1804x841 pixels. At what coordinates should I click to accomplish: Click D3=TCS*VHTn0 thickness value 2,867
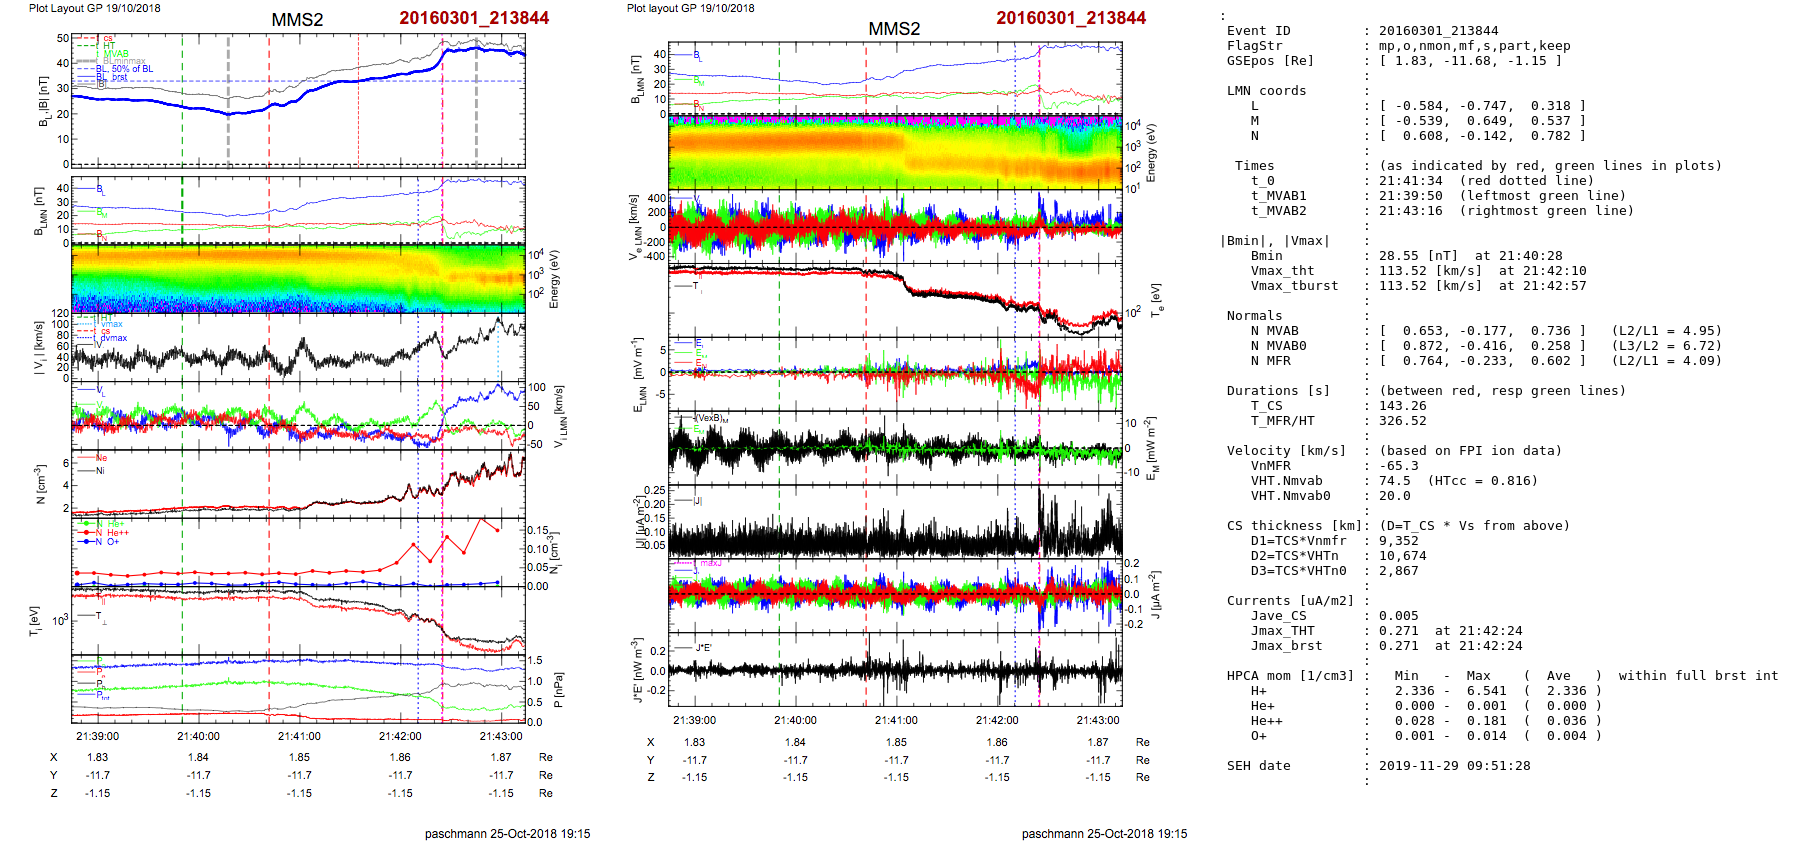tap(1398, 571)
